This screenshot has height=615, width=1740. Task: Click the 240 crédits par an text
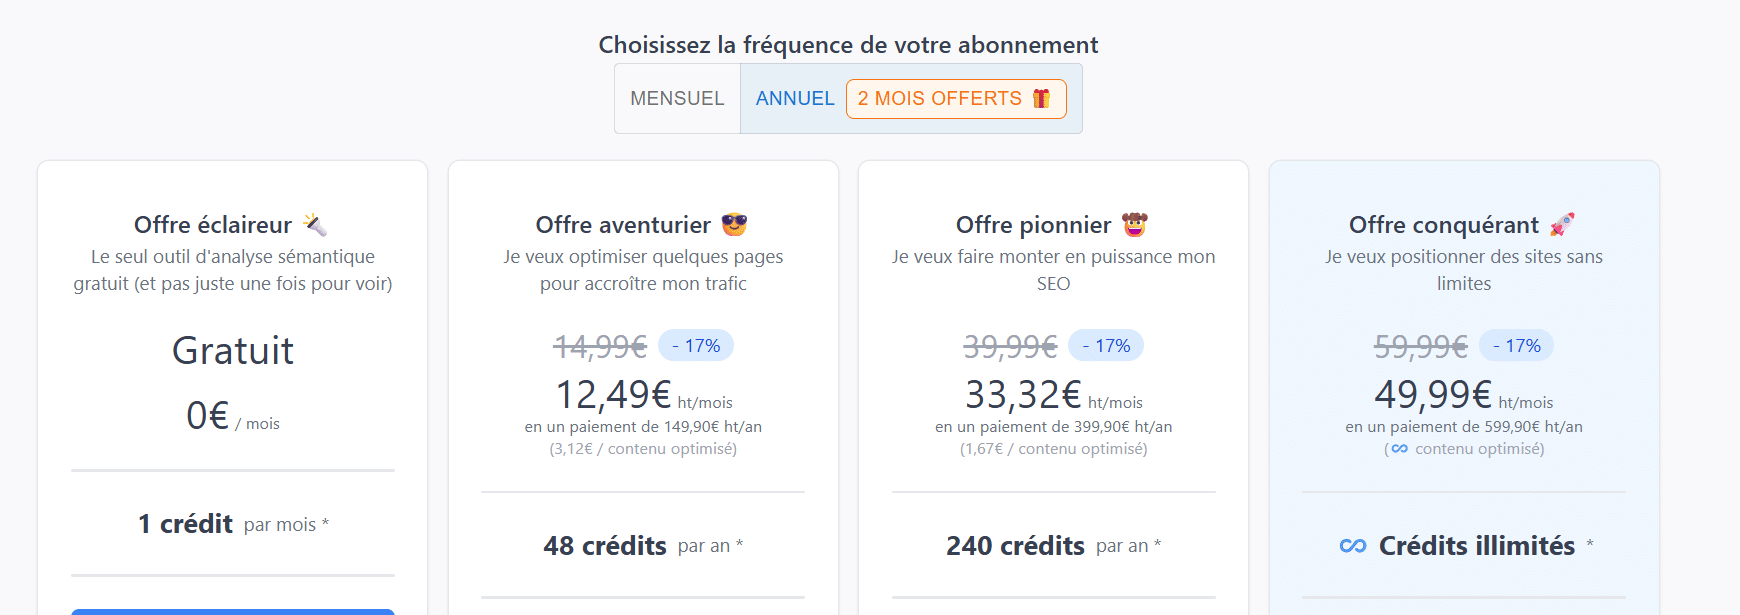(1053, 546)
